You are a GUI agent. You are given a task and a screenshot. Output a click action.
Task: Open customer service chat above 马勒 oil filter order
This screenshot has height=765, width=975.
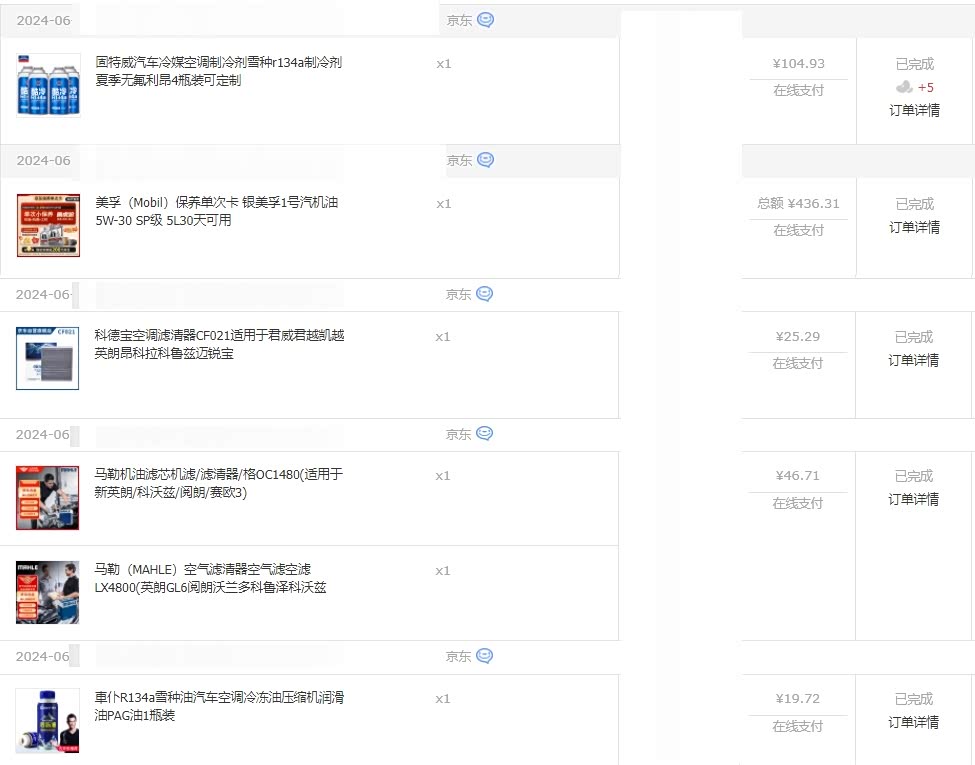coord(484,434)
